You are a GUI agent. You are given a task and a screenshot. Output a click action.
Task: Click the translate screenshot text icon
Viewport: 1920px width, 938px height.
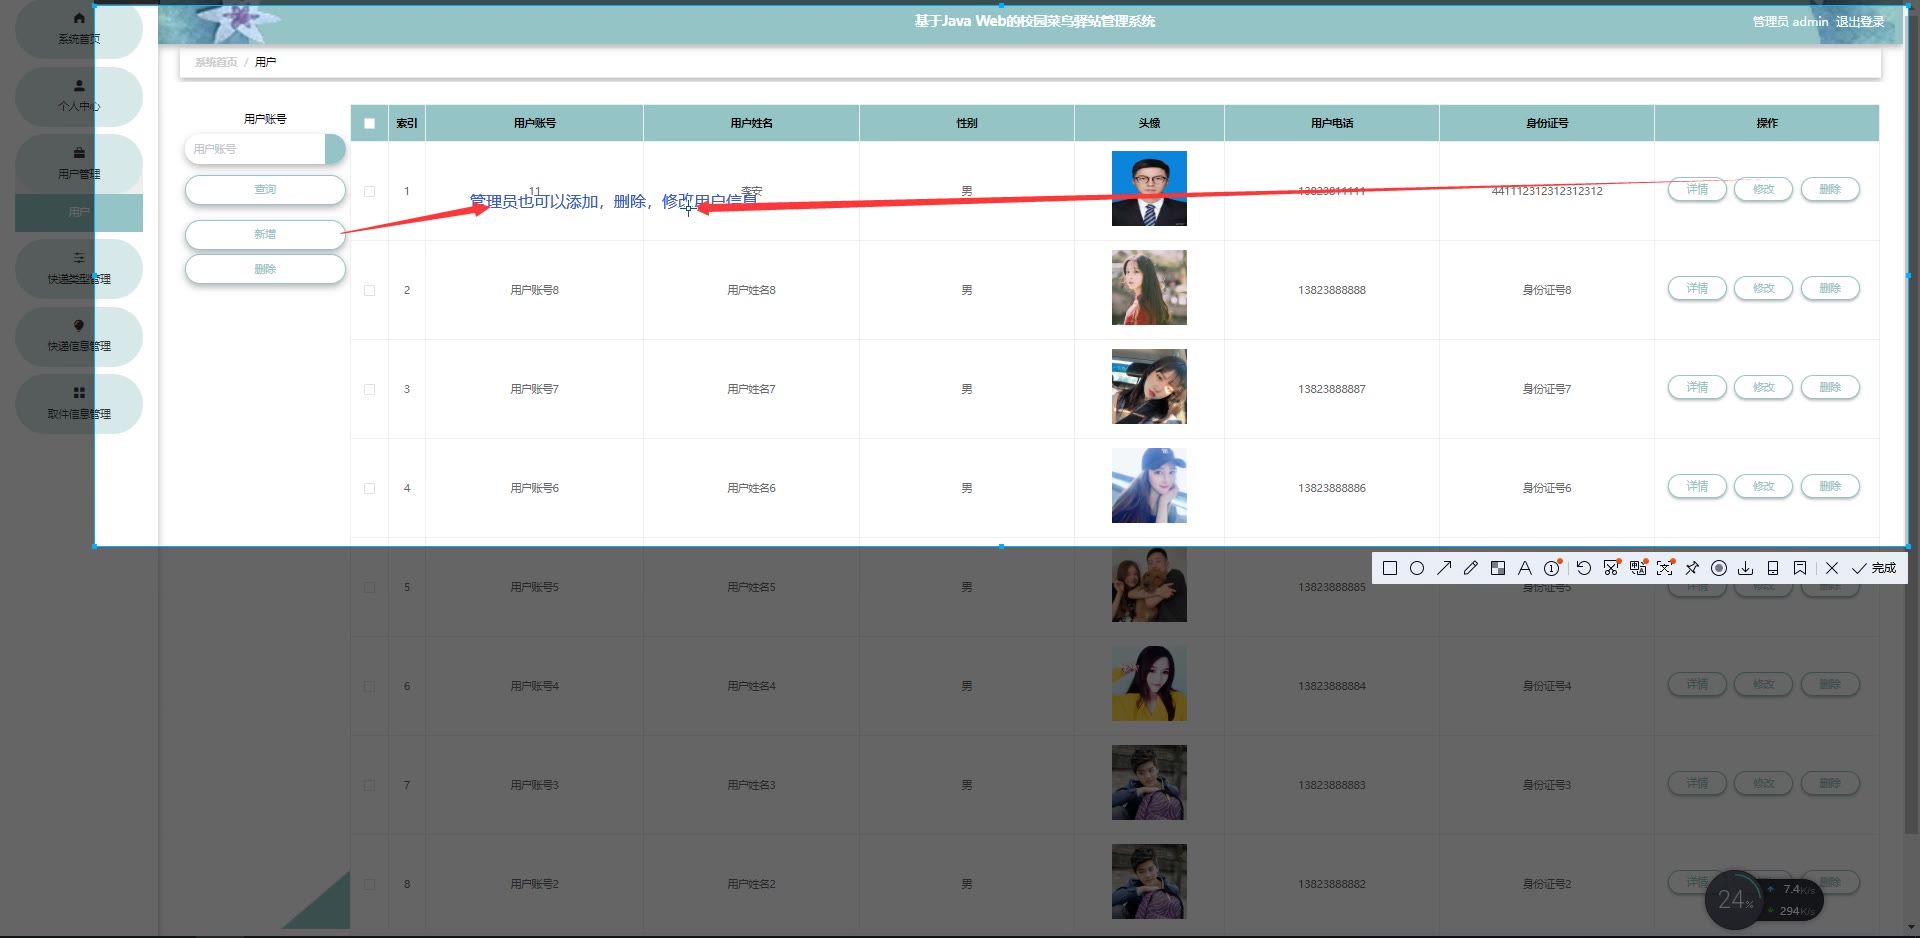[x=1638, y=568]
